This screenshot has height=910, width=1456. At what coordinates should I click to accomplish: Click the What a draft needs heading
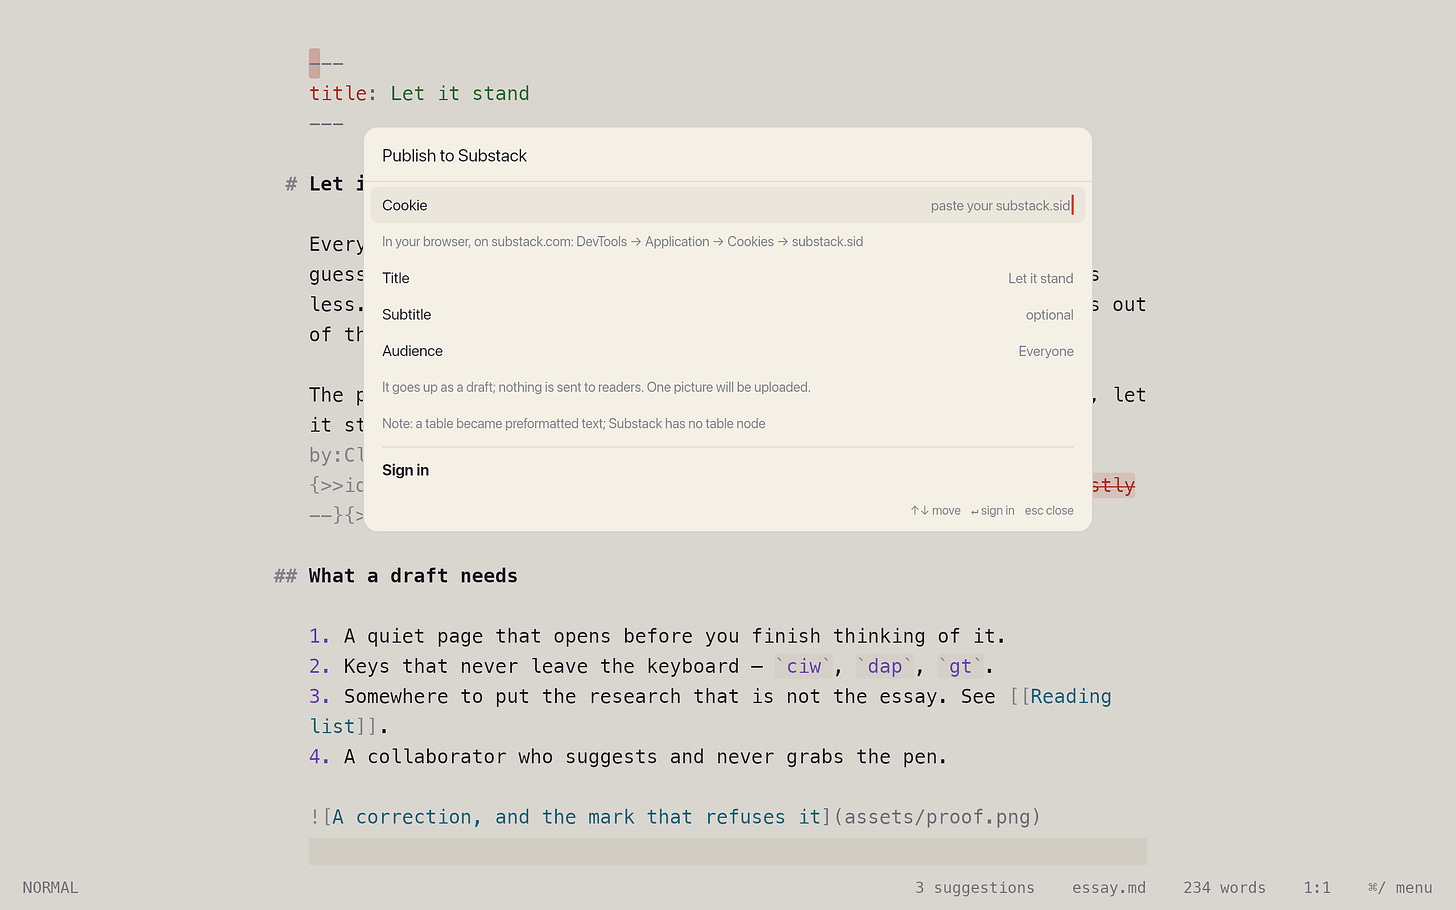pos(413,576)
